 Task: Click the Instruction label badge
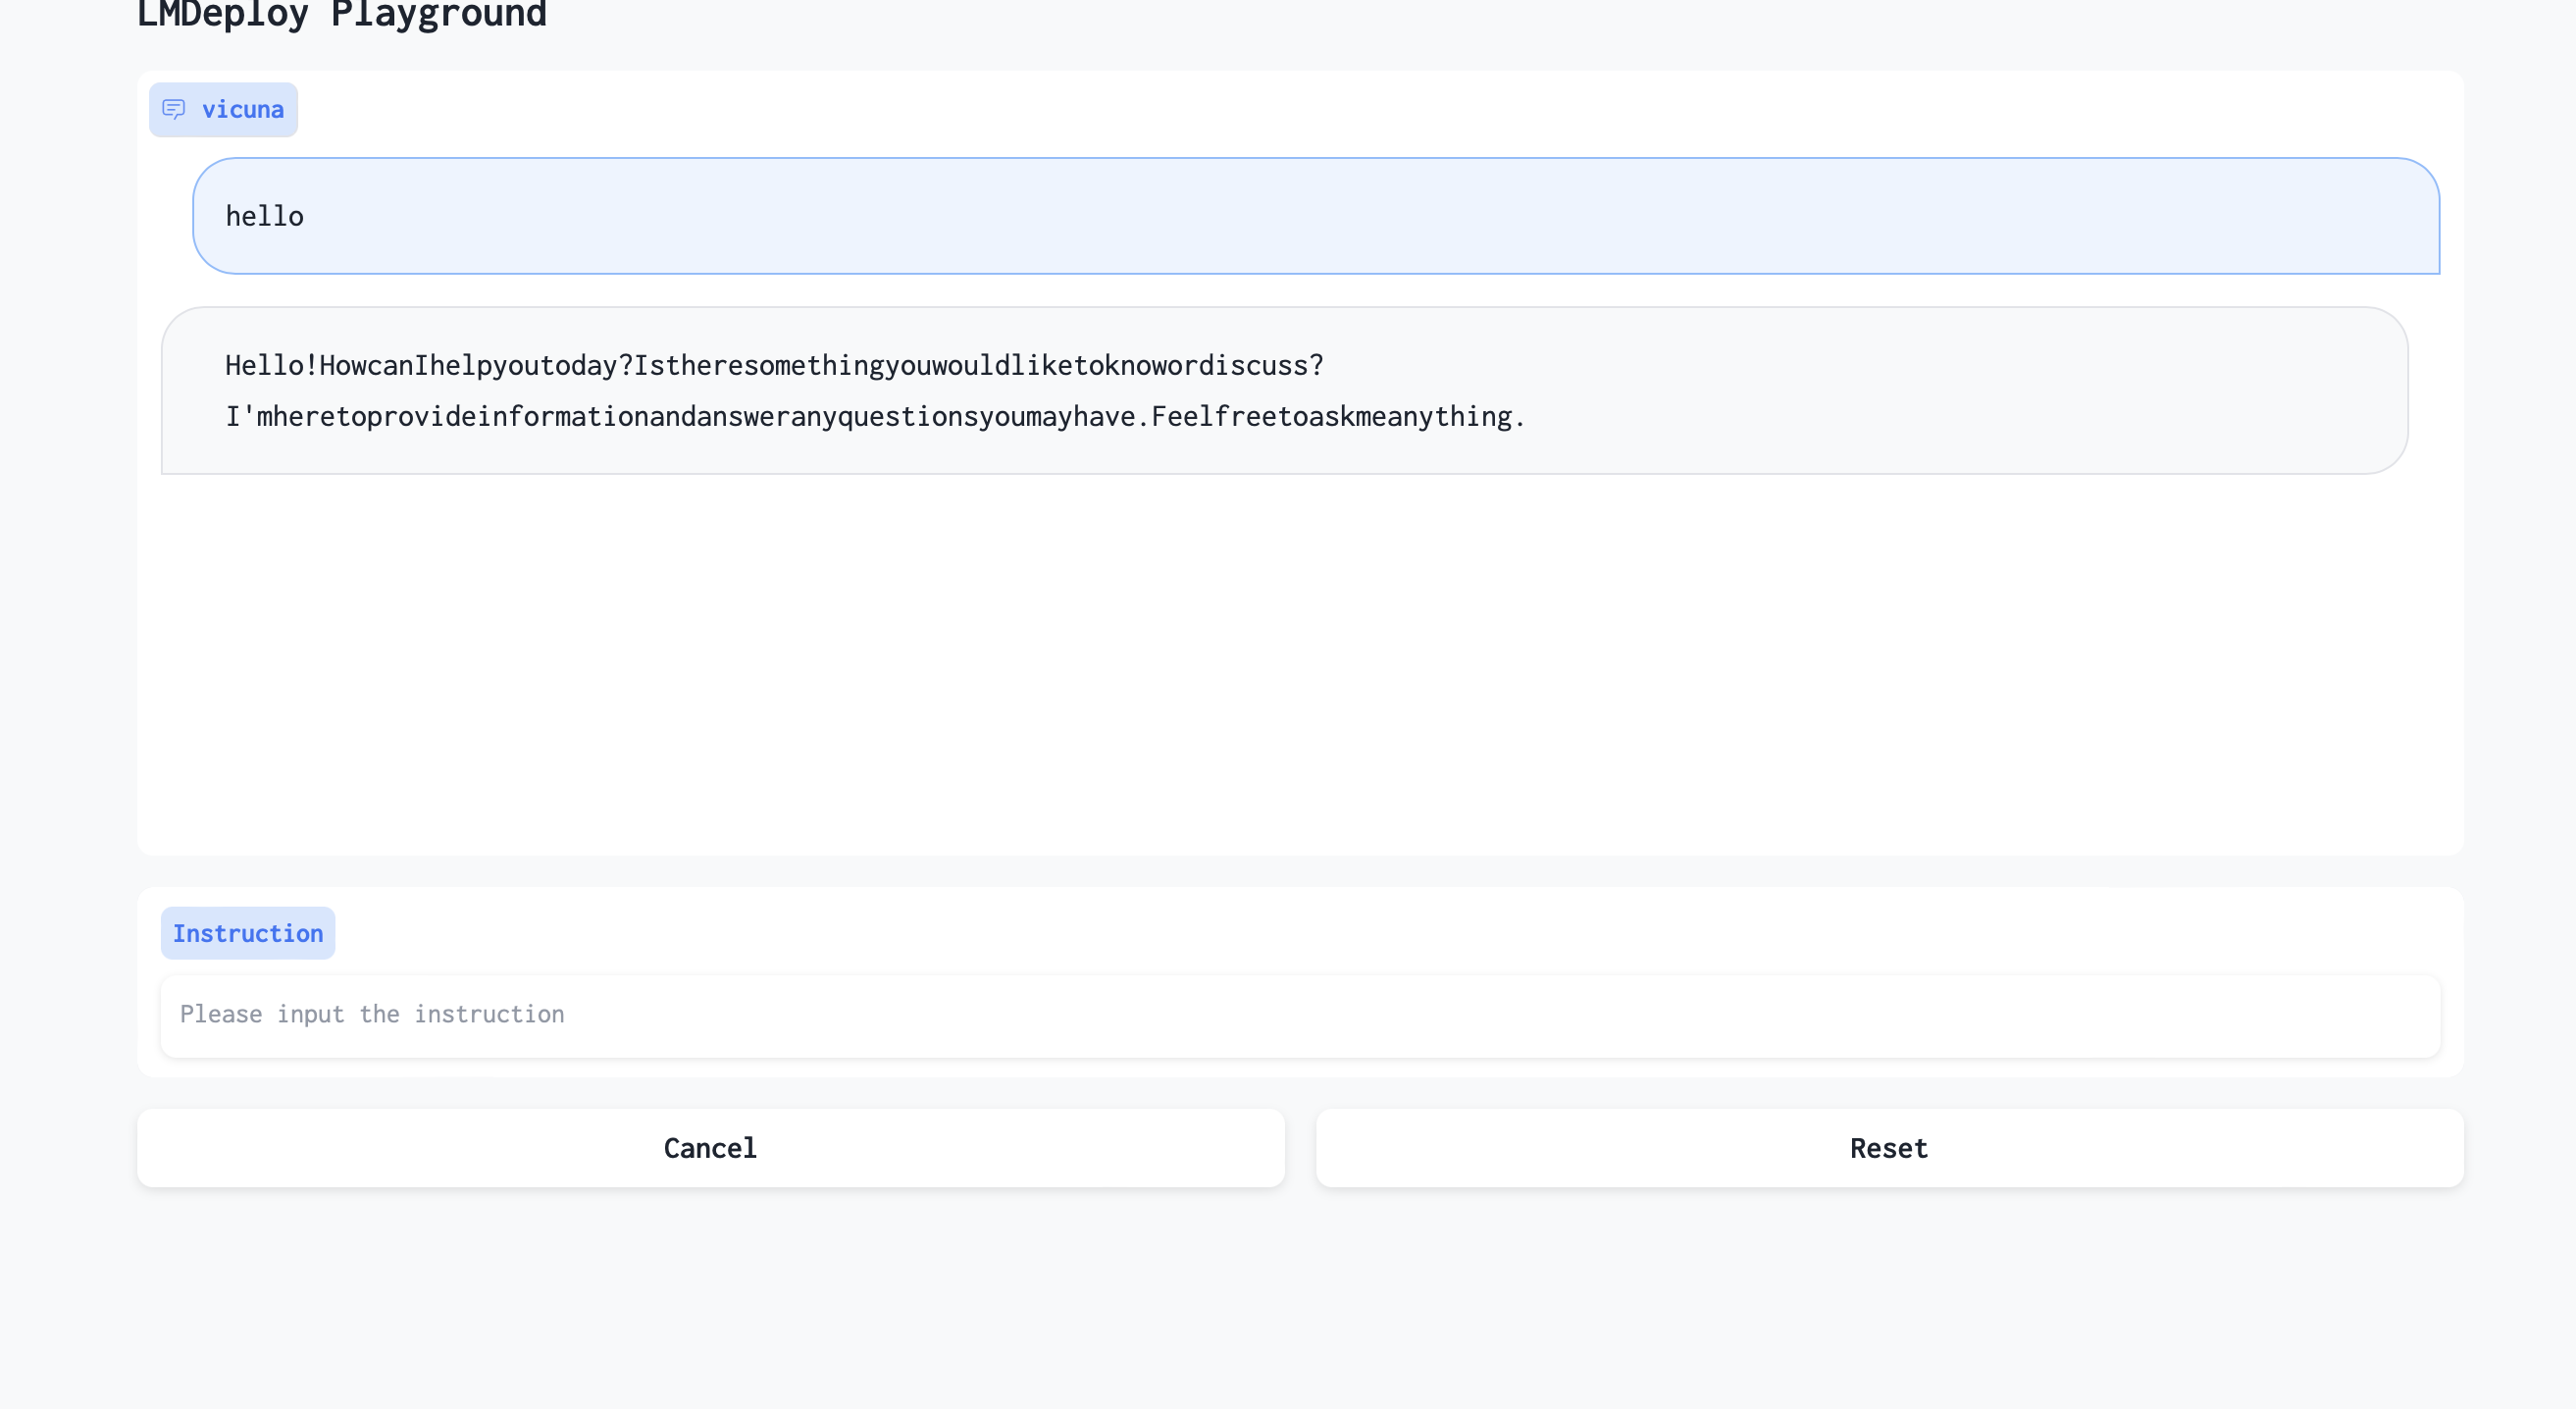tap(247, 933)
